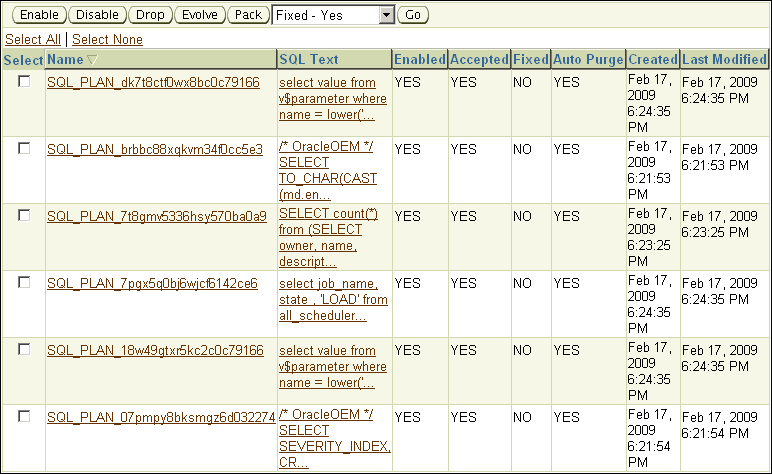The height and width of the screenshot is (474, 772).
Task: Sort by the Name column header
Action: pyautogui.click(x=65, y=60)
